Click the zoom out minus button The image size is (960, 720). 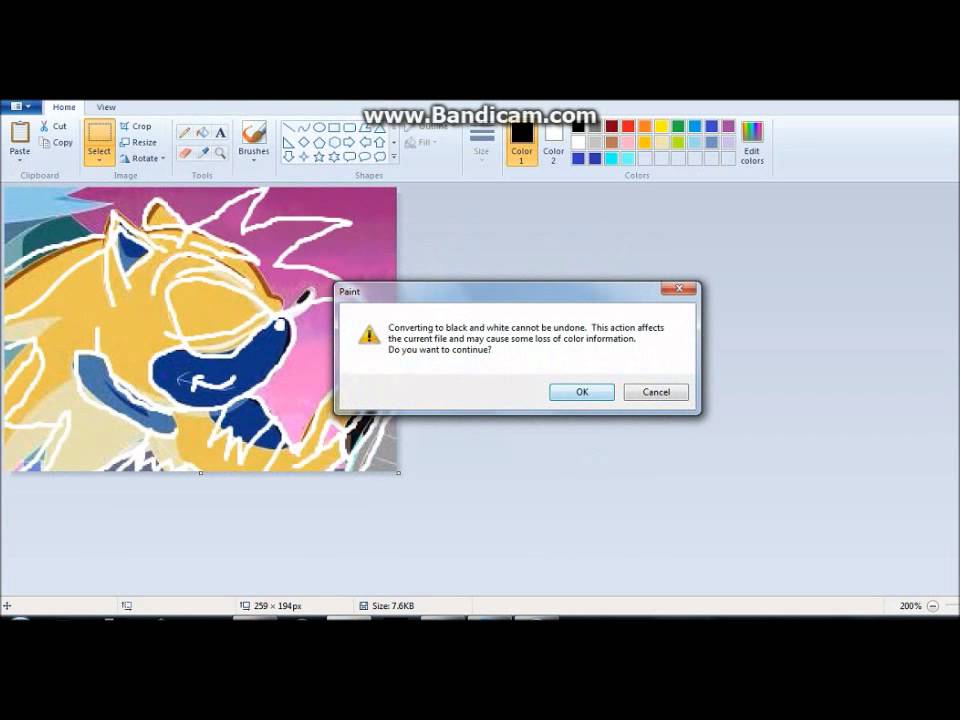[932, 606]
